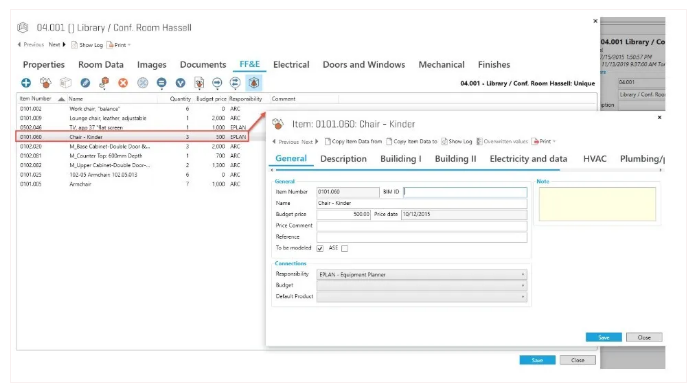Switch to the Images tab
Image resolution: width=697 pixels, height=387 pixels.
152,65
